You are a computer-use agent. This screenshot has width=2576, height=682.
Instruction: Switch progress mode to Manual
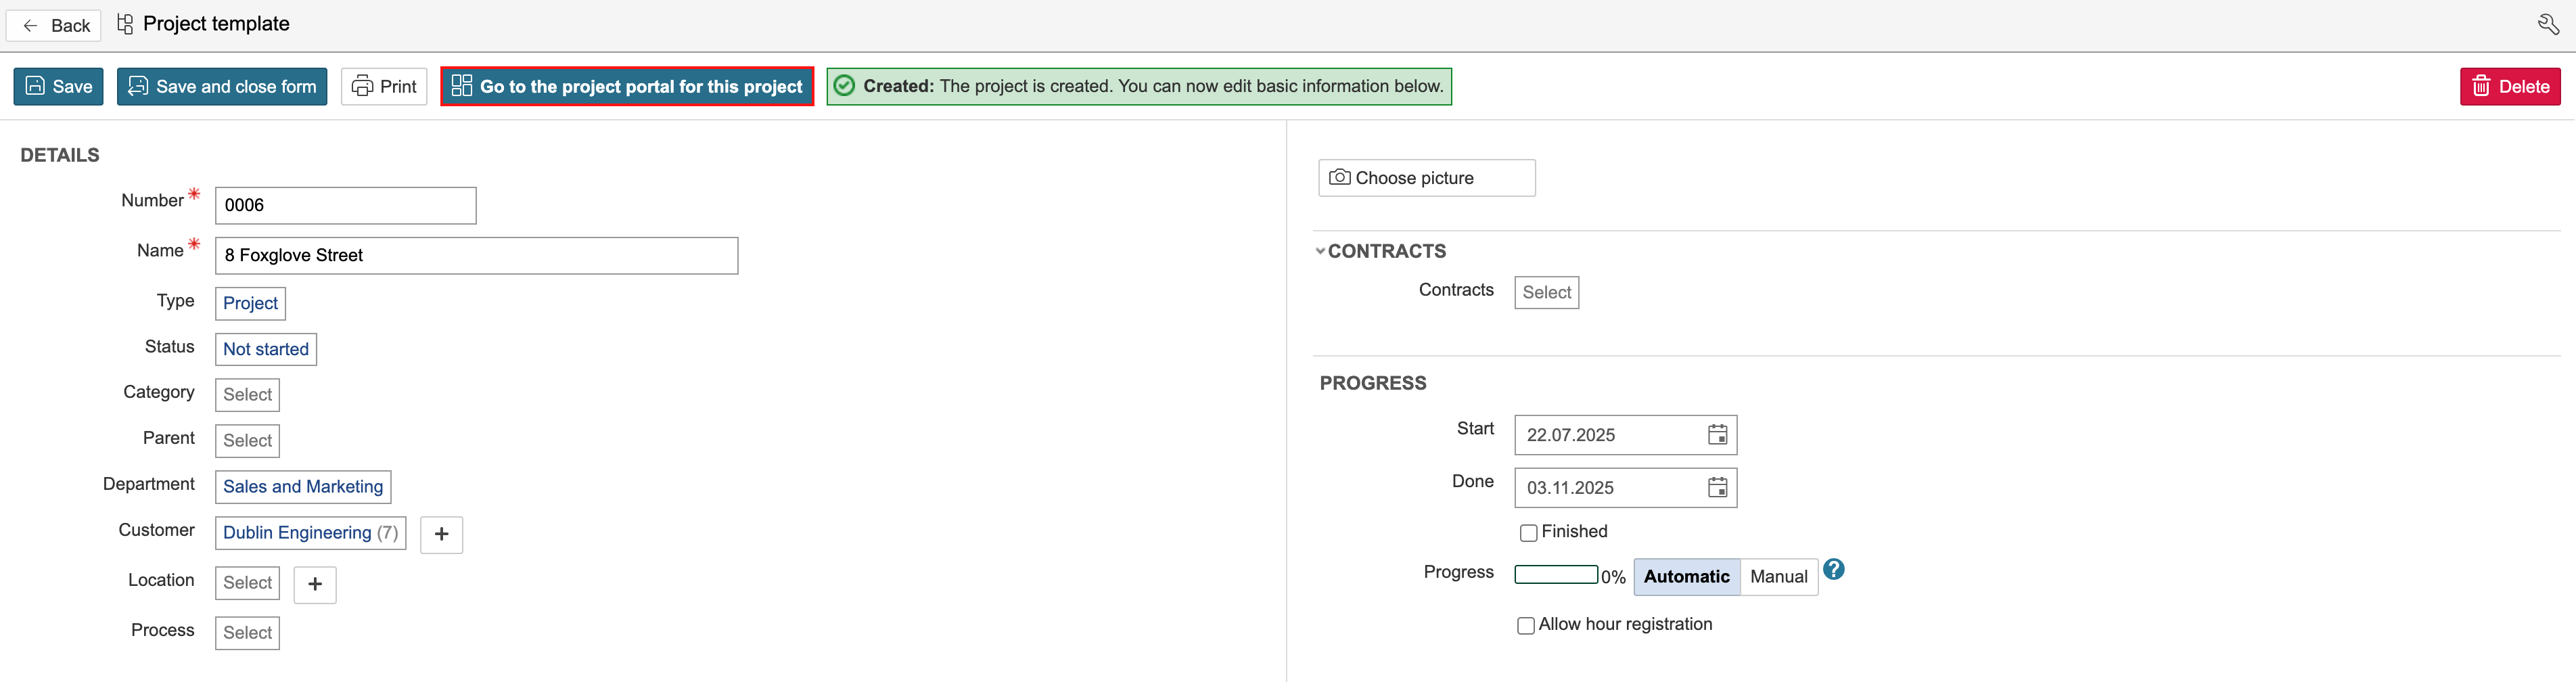[x=1778, y=577]
